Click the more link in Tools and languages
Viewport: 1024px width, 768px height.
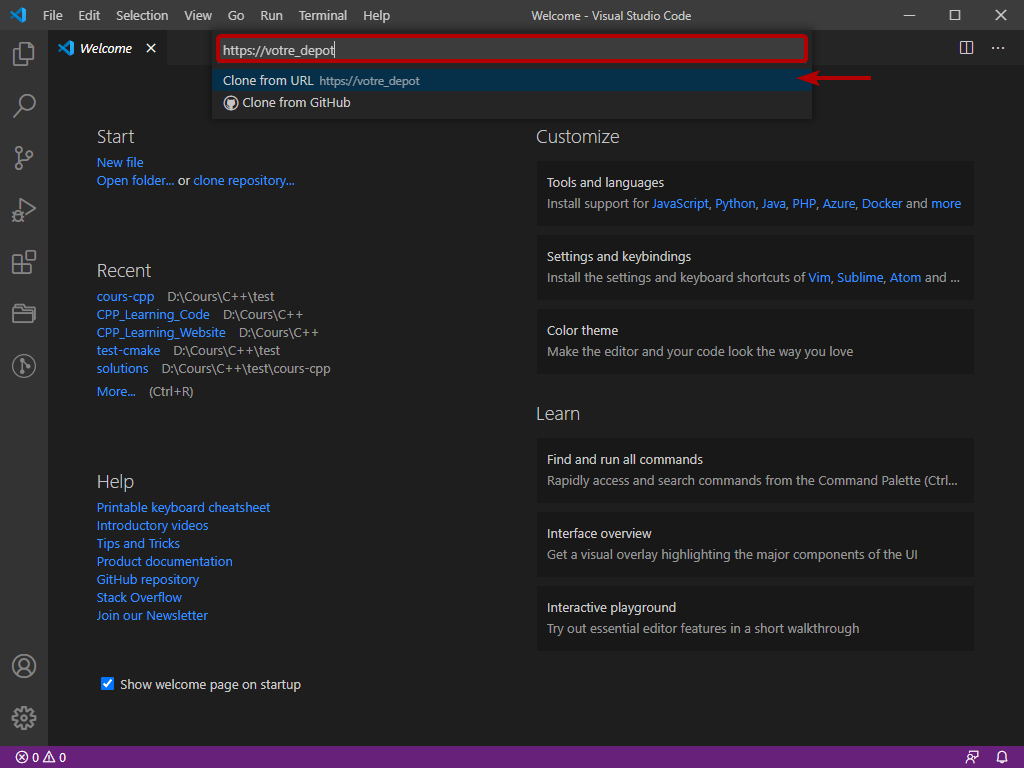pos(946,204)
